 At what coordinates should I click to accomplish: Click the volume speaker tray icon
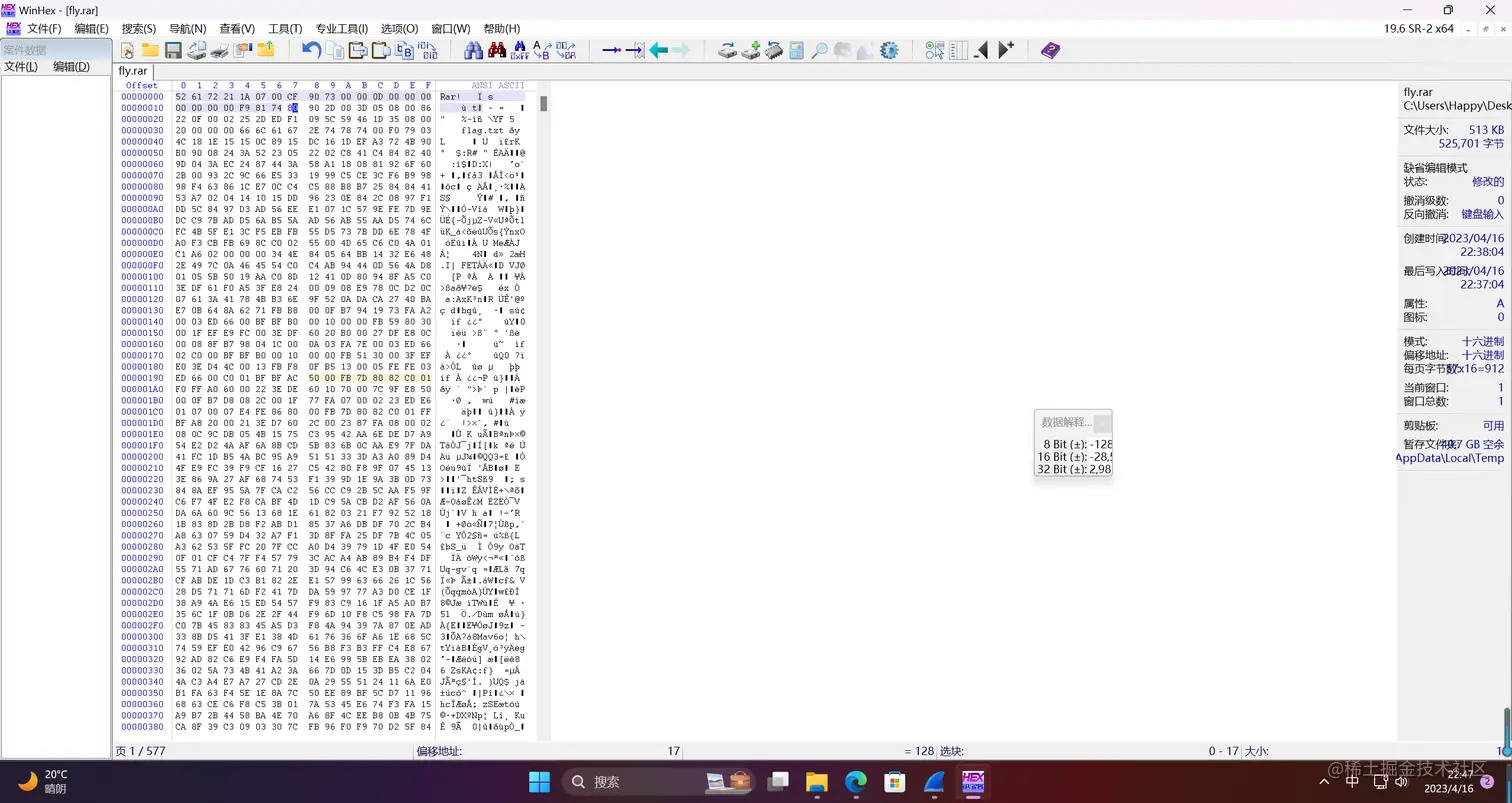tap(1400, 781)
